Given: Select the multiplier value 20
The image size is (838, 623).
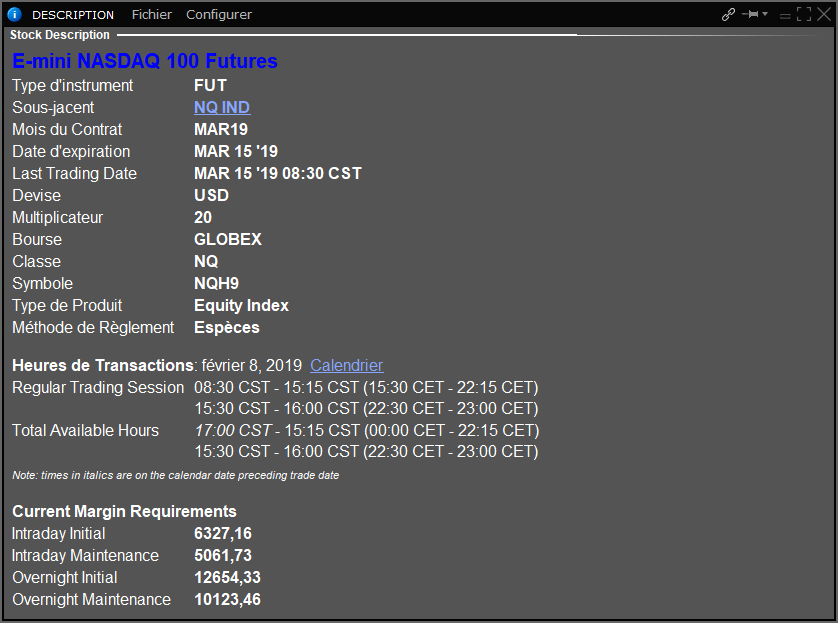Looking at the screenshot, I should [x=203, y=217].
